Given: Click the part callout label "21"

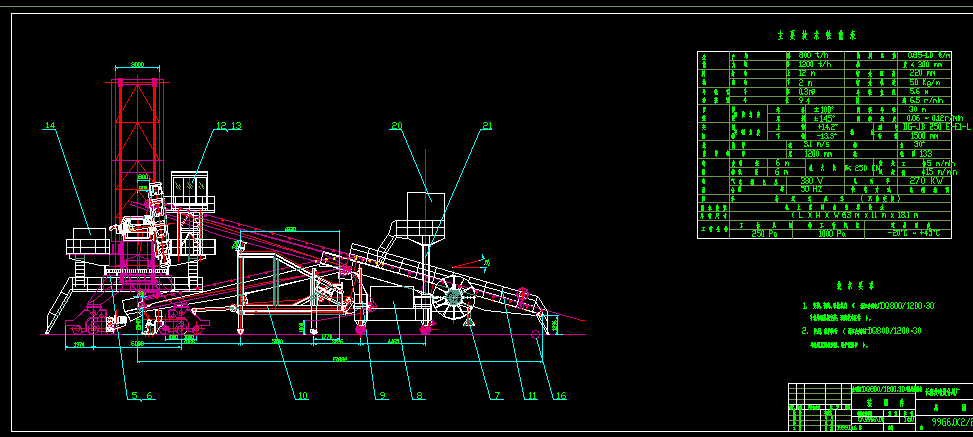Looking at the screenshot, I should pyautogui.click(x=487, y=125).
